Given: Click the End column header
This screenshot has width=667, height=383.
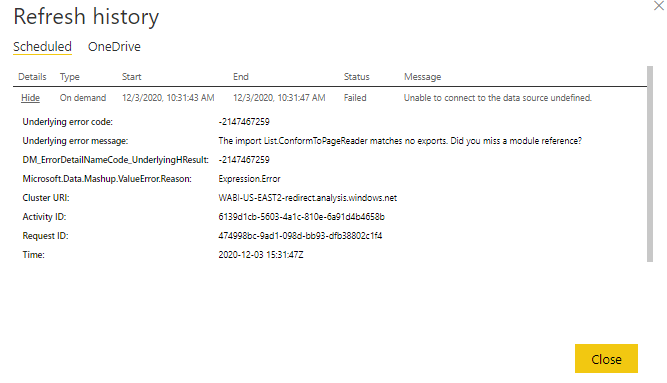Looking at the screenshot, I should (x=241, y=77).
